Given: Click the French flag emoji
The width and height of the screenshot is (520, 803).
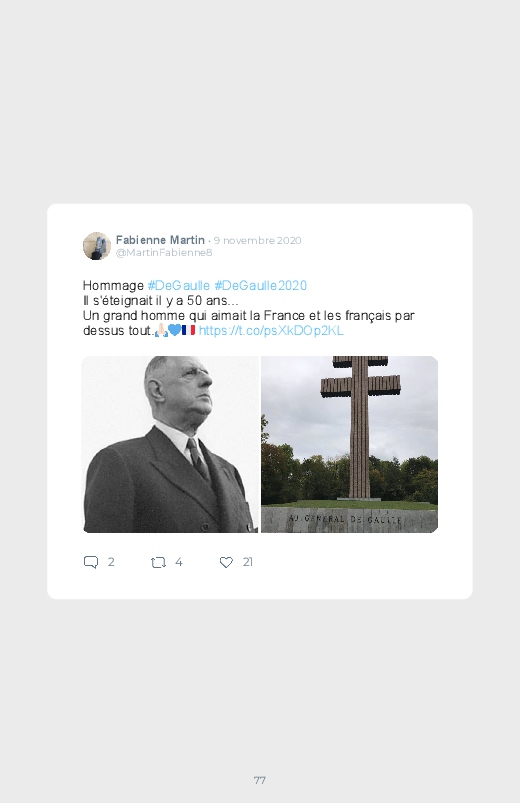Looking at the screenshot, I should [x=189, y=330].
